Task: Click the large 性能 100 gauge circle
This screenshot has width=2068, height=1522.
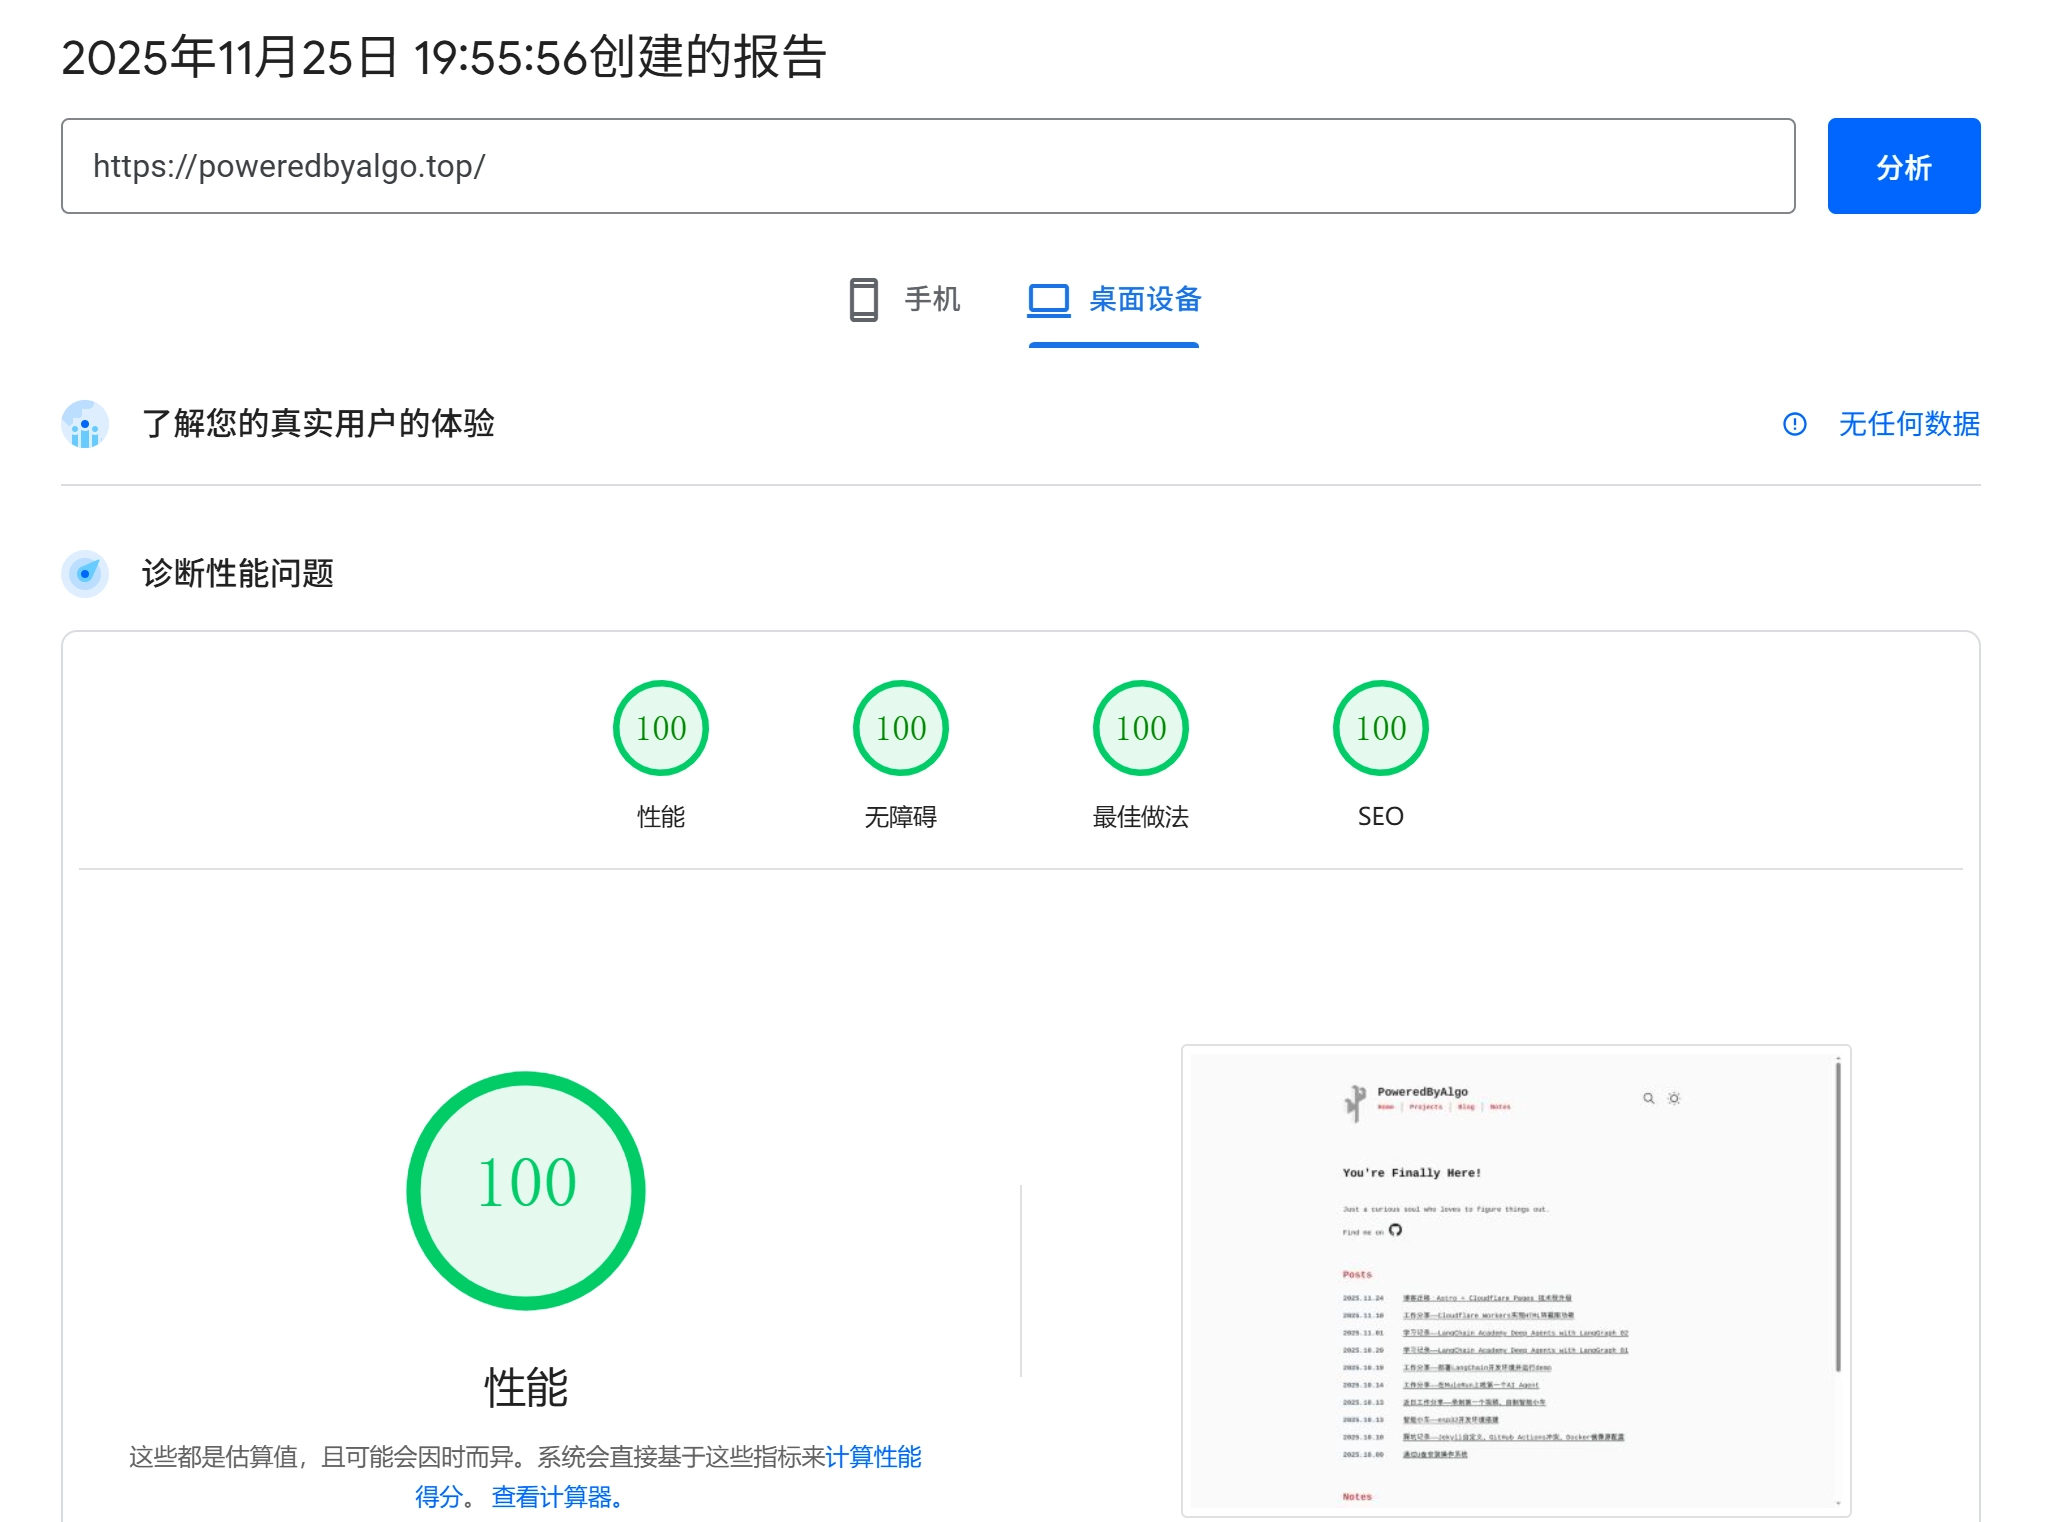Action: tap(526, 1190)
